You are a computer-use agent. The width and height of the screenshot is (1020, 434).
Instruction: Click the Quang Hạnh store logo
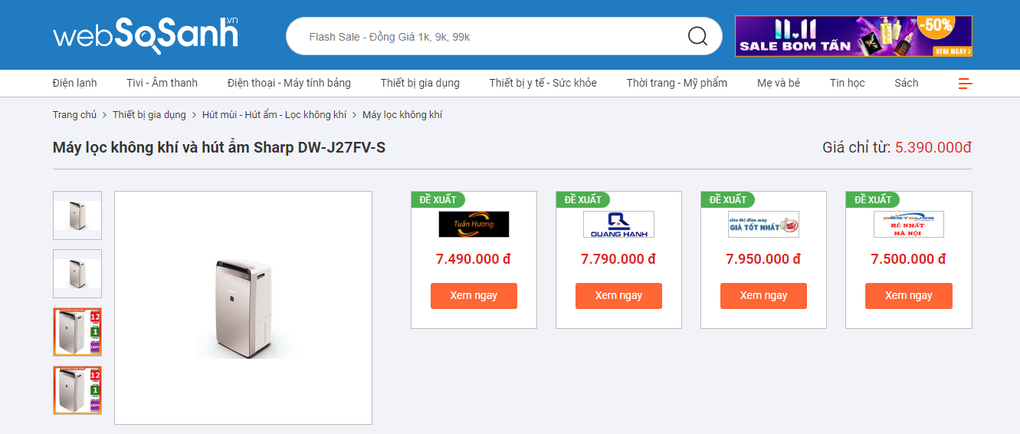point(619,224)
